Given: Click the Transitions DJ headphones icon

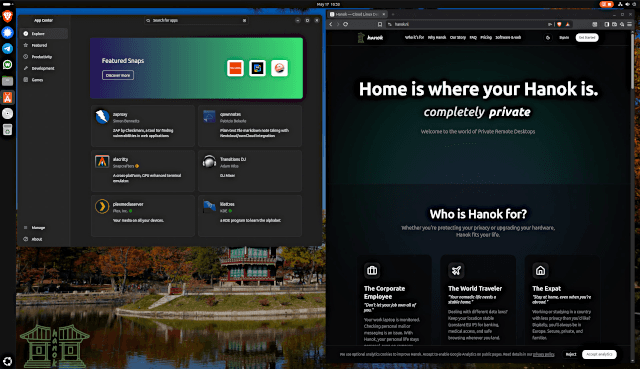Looking at the screenshot, I should (x=209, y=162).
